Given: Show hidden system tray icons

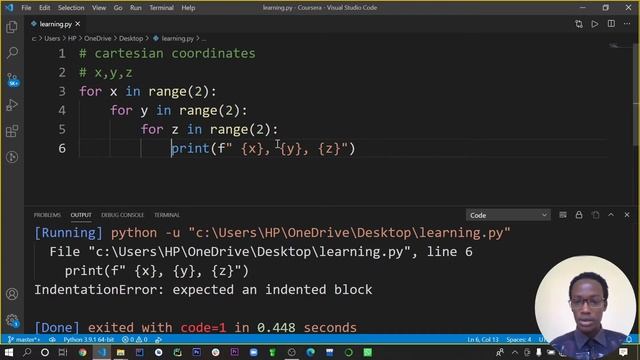Looking at the screenshot, I should point(515,352).
